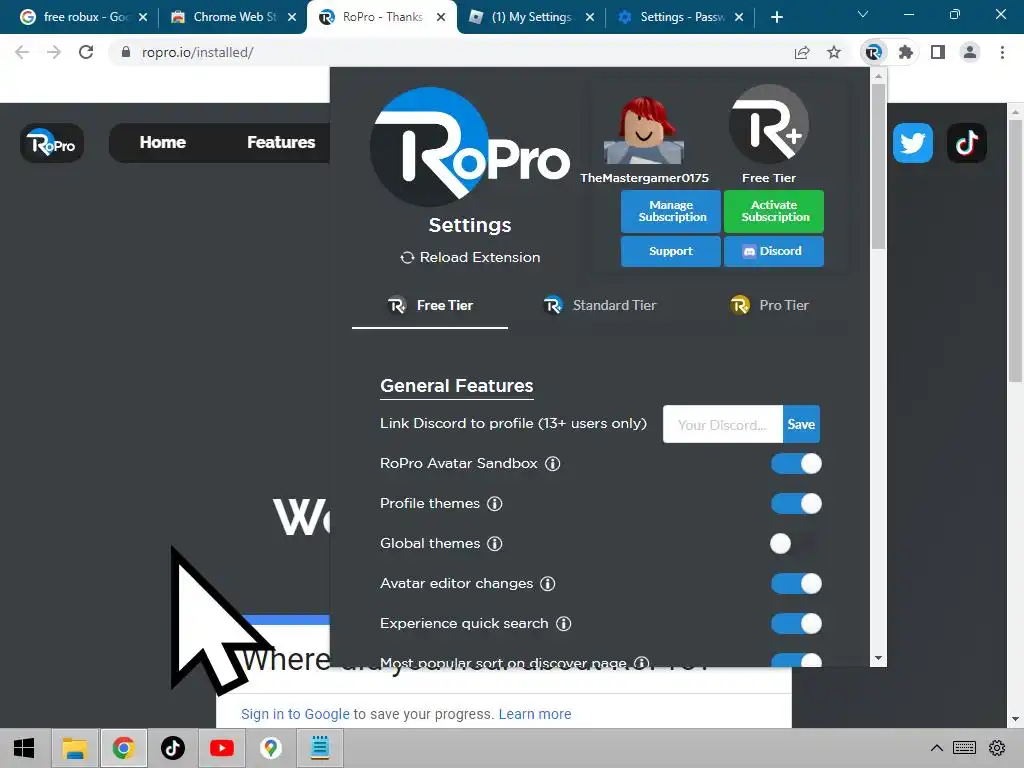Show info for RoPro Avatar Sandbox
The image size is (1024, 768).
pyautogui.click(x=552, y=464)
